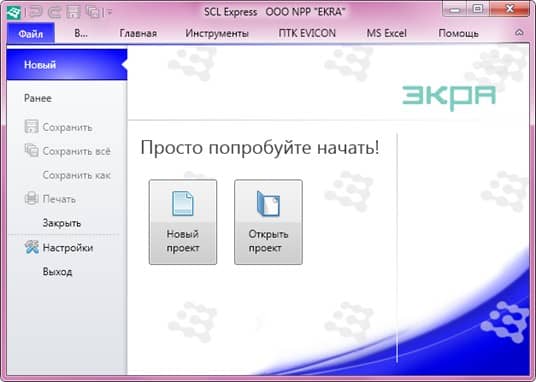Open the Файл tab
Image resolution: width=536 pixels, height=382 pixels.
click(x=31, y=34)
